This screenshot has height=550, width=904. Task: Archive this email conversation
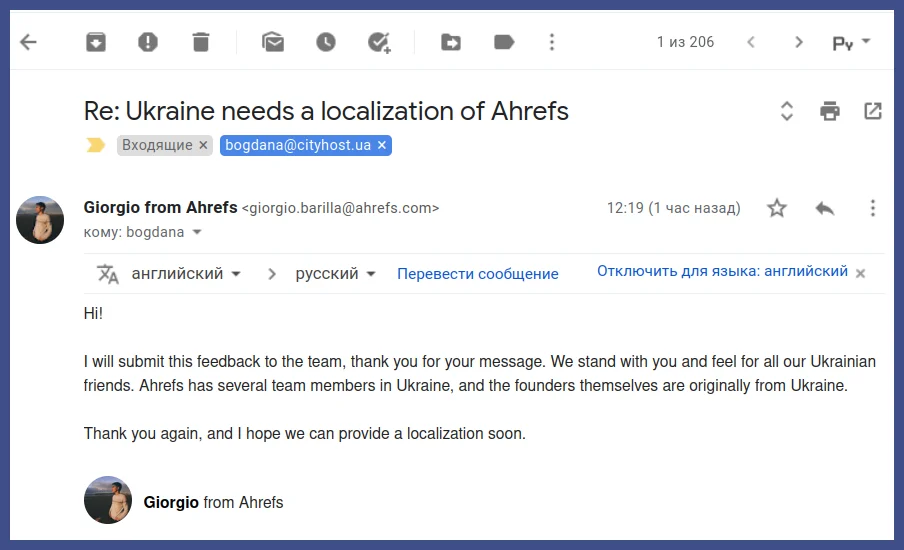coord(96,42)
